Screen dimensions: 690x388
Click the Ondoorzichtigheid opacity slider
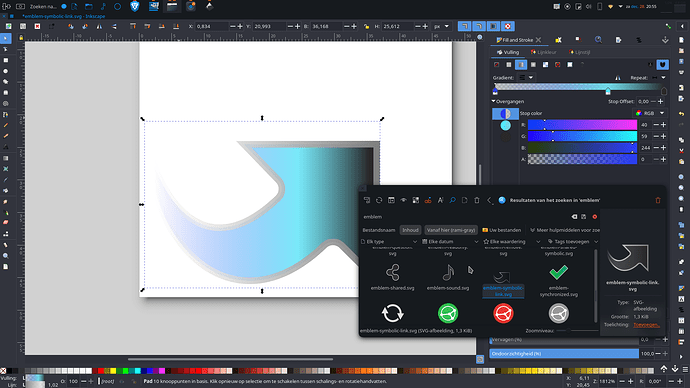564,354
